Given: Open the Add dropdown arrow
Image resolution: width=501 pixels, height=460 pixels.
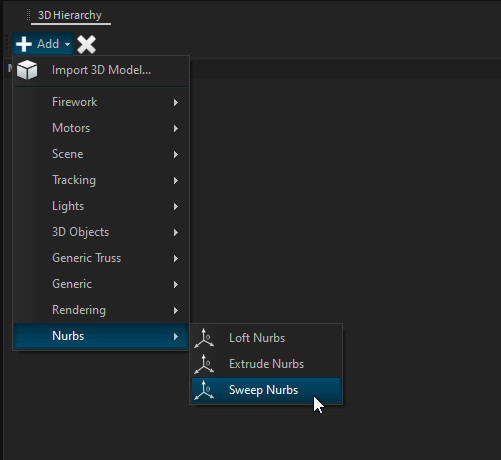Looking at the screenshot, I should (x=67, y=44).
